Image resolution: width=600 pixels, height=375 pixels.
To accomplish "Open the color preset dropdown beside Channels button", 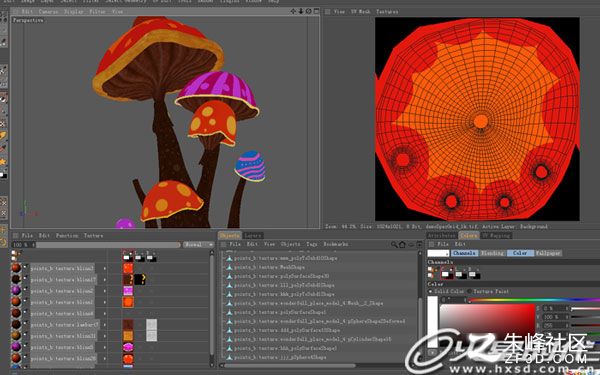I will [x=438, y=253].
